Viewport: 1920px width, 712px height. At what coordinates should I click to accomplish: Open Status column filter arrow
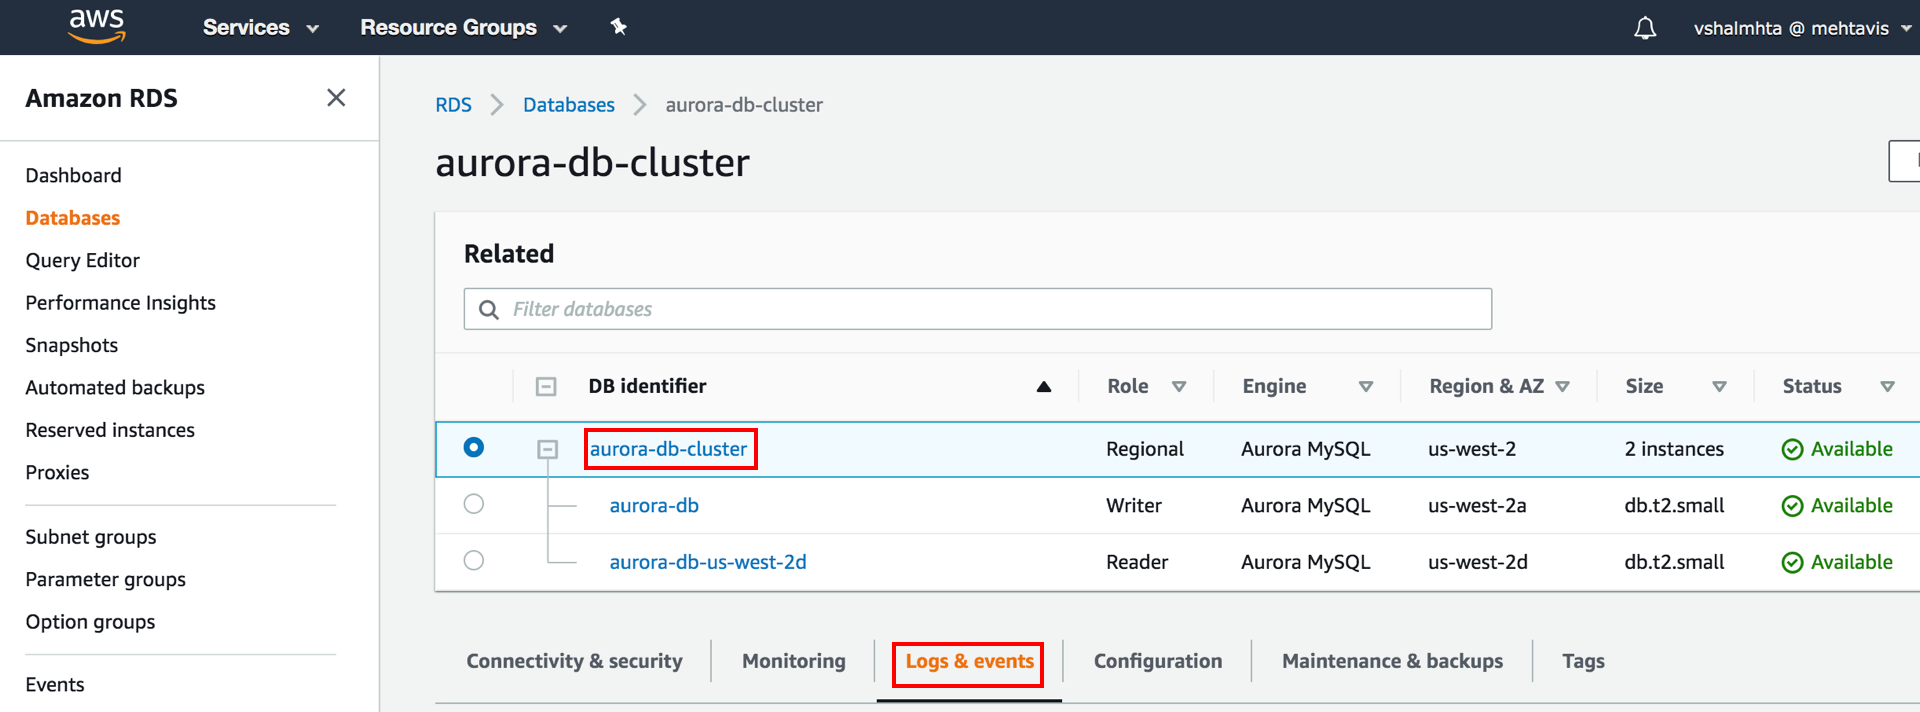(1888, 387)
